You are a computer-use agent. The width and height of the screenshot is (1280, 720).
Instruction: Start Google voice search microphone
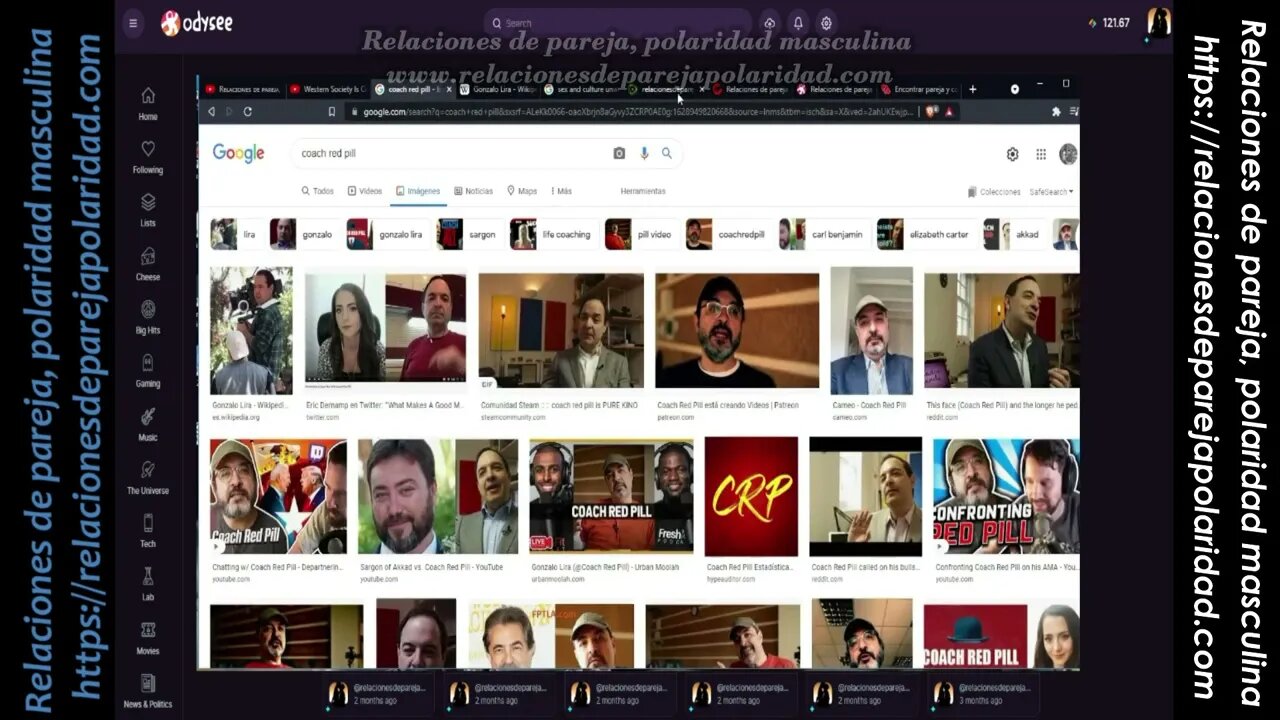click(644, 154)
